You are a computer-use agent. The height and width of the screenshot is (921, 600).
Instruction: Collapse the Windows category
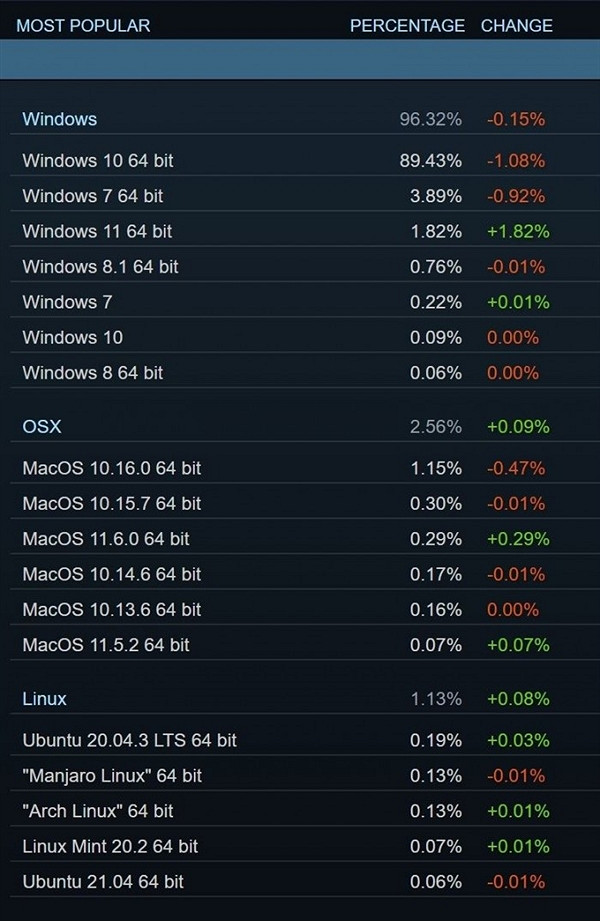pos(59,118)
